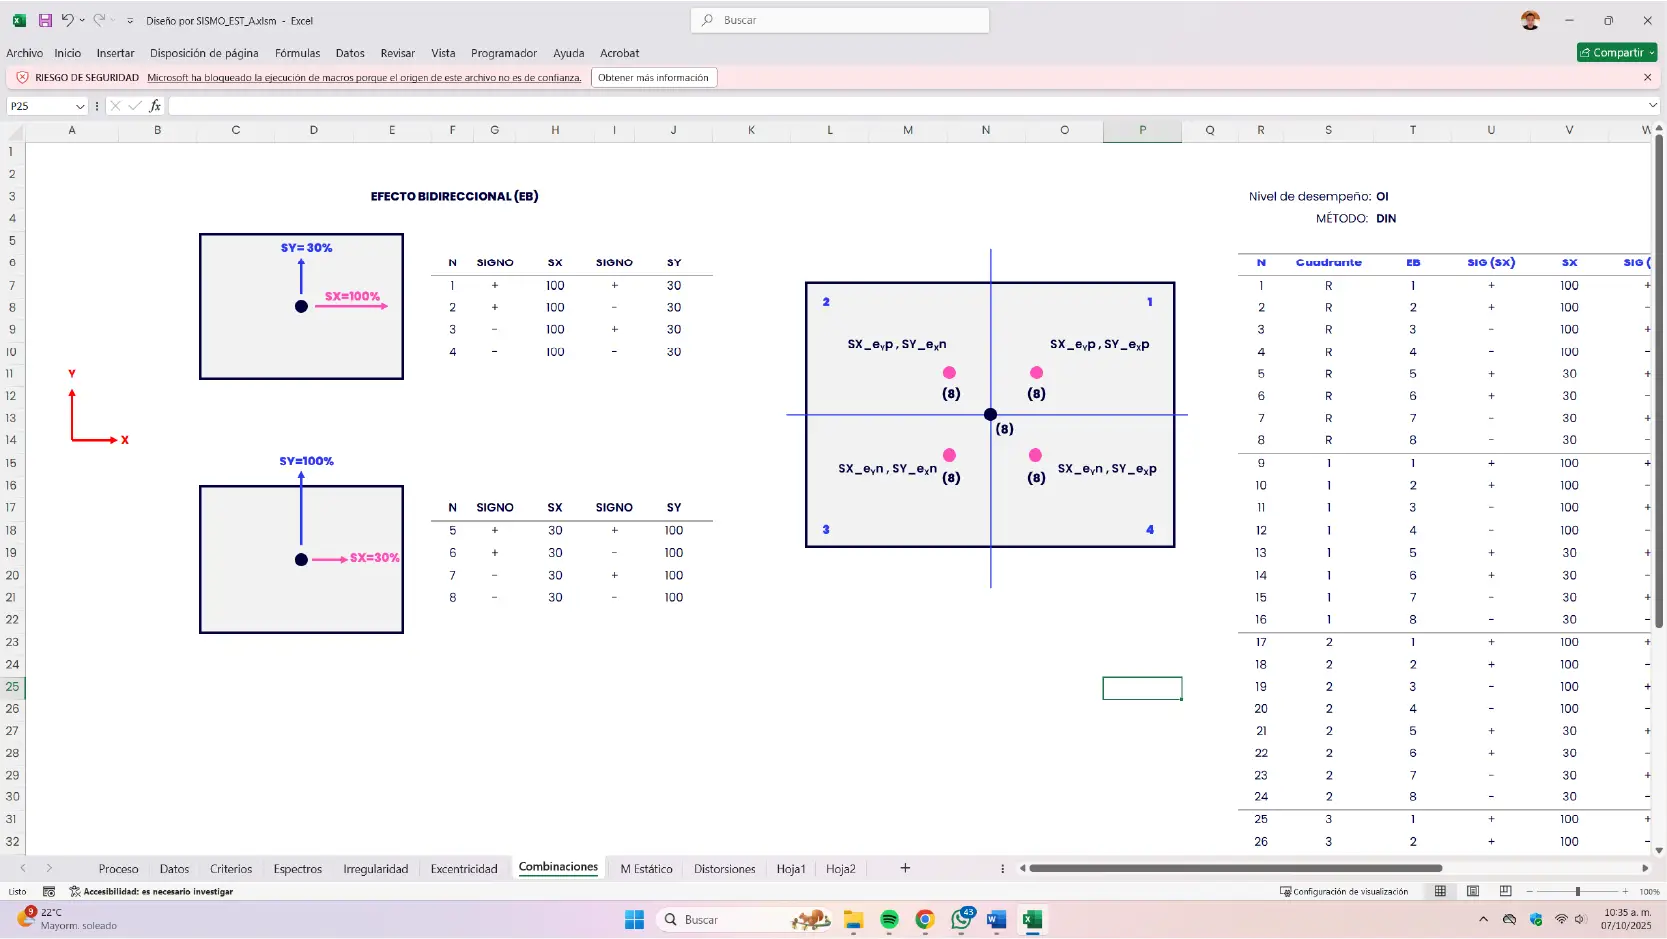Open the Insert Function fx icon
The image size is (1667, 939).
[x=155, y=106]
